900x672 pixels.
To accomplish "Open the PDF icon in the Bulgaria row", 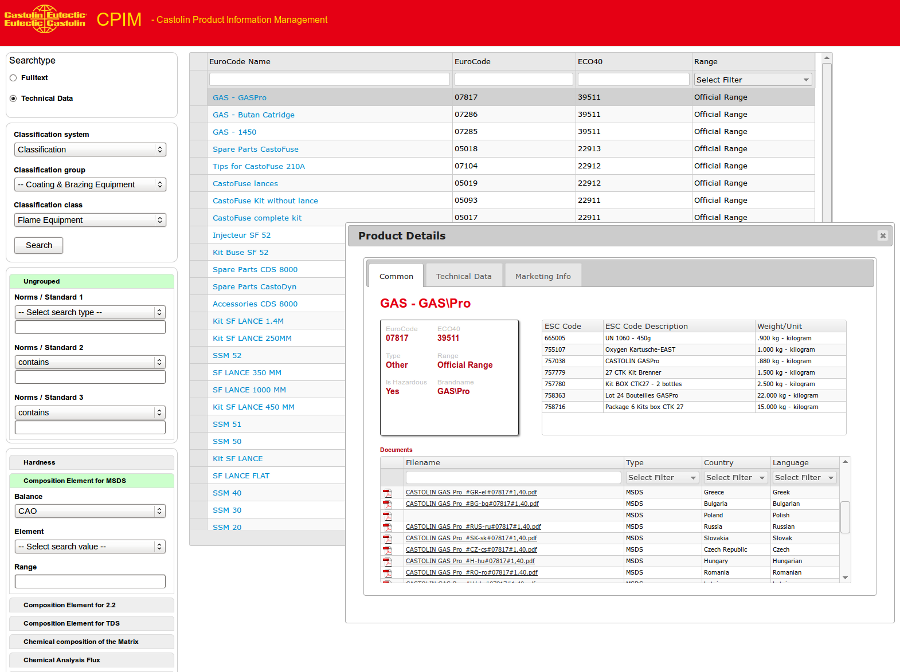I will pos(387,504).
